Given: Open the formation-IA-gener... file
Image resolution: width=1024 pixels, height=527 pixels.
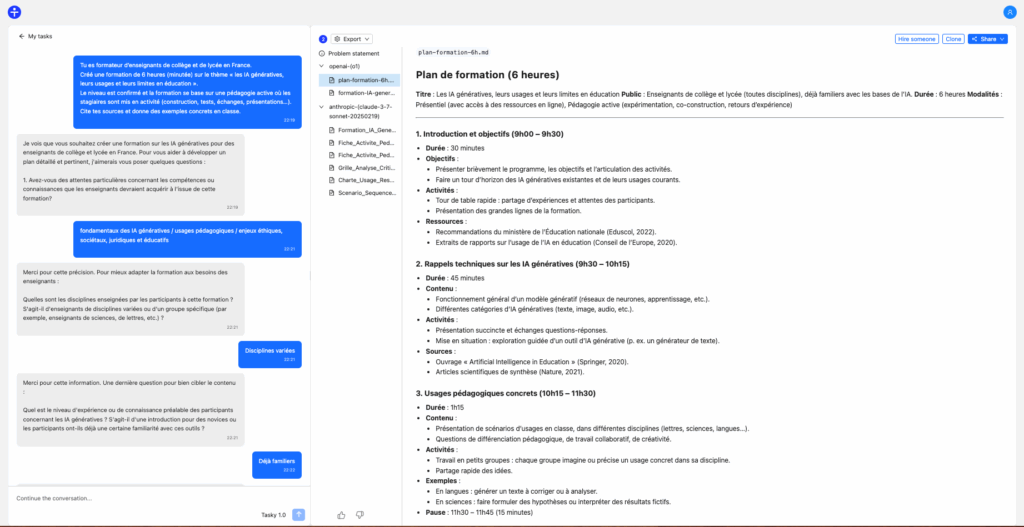Looking at the screenshot, I should pyautogui.click(x=366, y=92).
